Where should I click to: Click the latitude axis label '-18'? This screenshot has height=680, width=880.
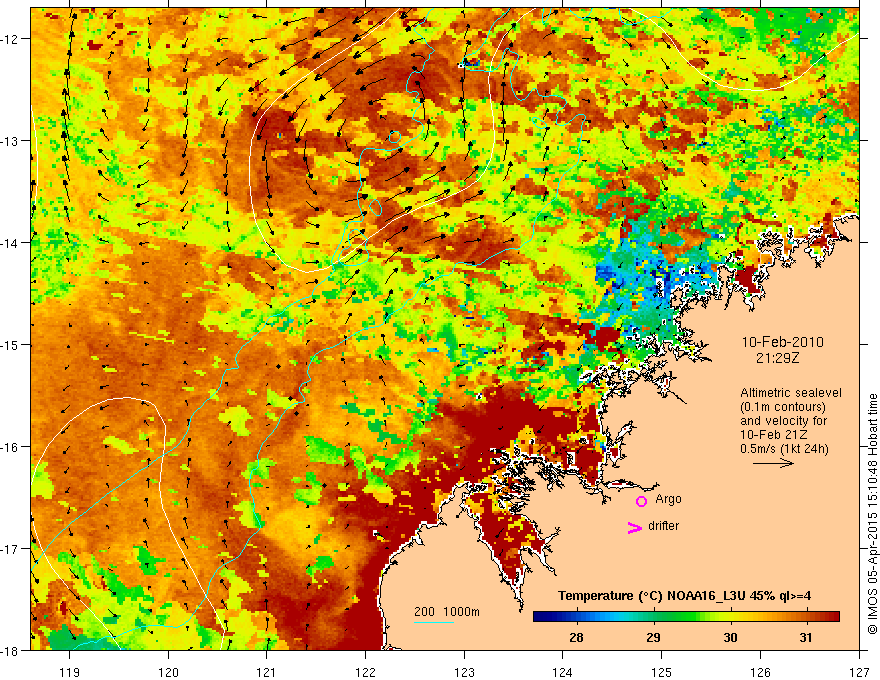(x=10, y=651)
